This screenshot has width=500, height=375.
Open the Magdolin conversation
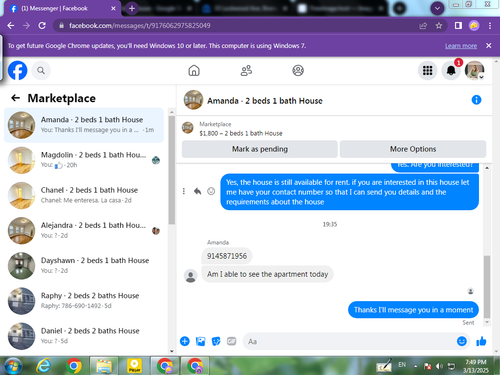click(x=84, y=160)
